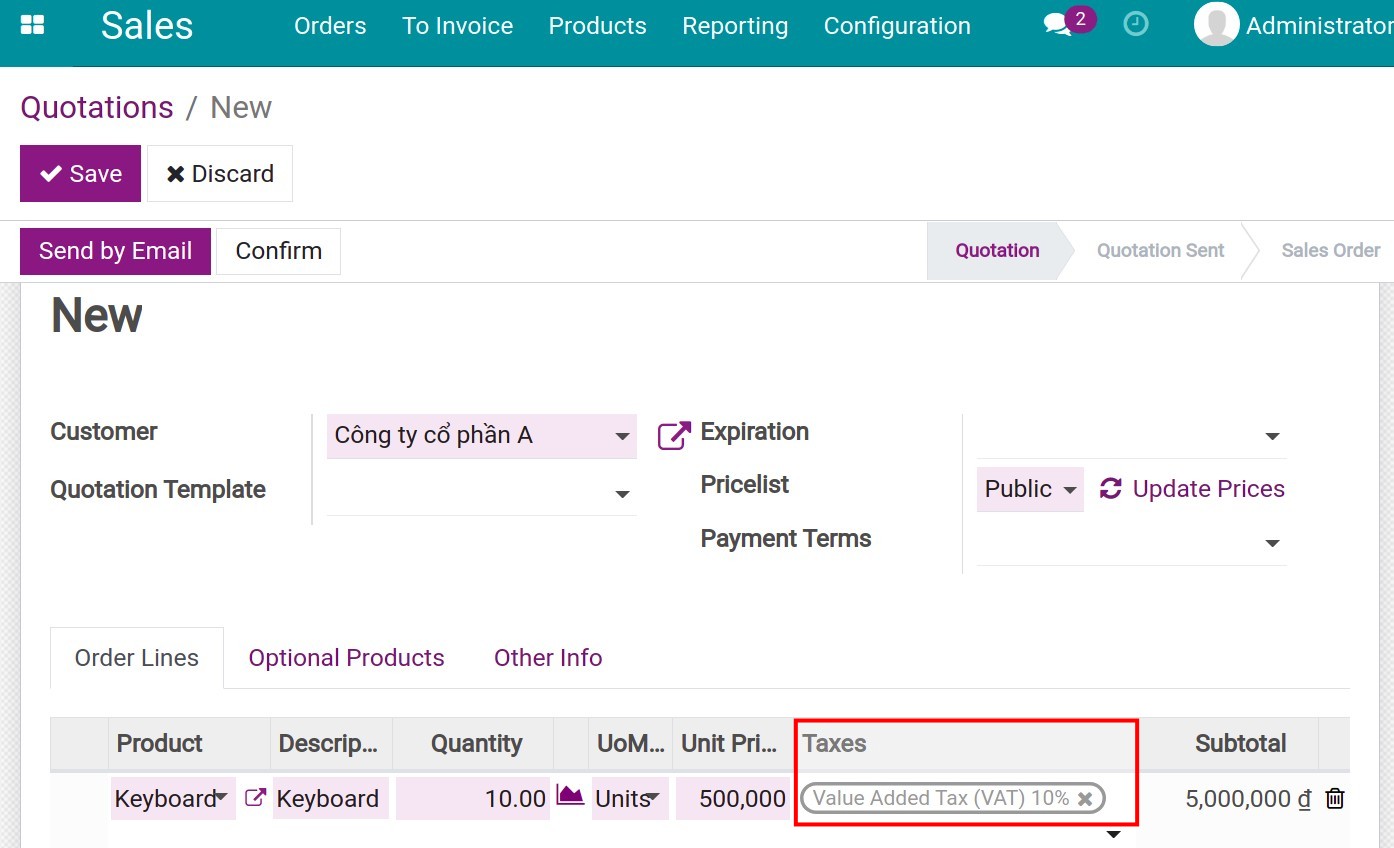The image size is (1394, 848).
Task: Click the Administrator avatar picture
Action: (1216, 24)
